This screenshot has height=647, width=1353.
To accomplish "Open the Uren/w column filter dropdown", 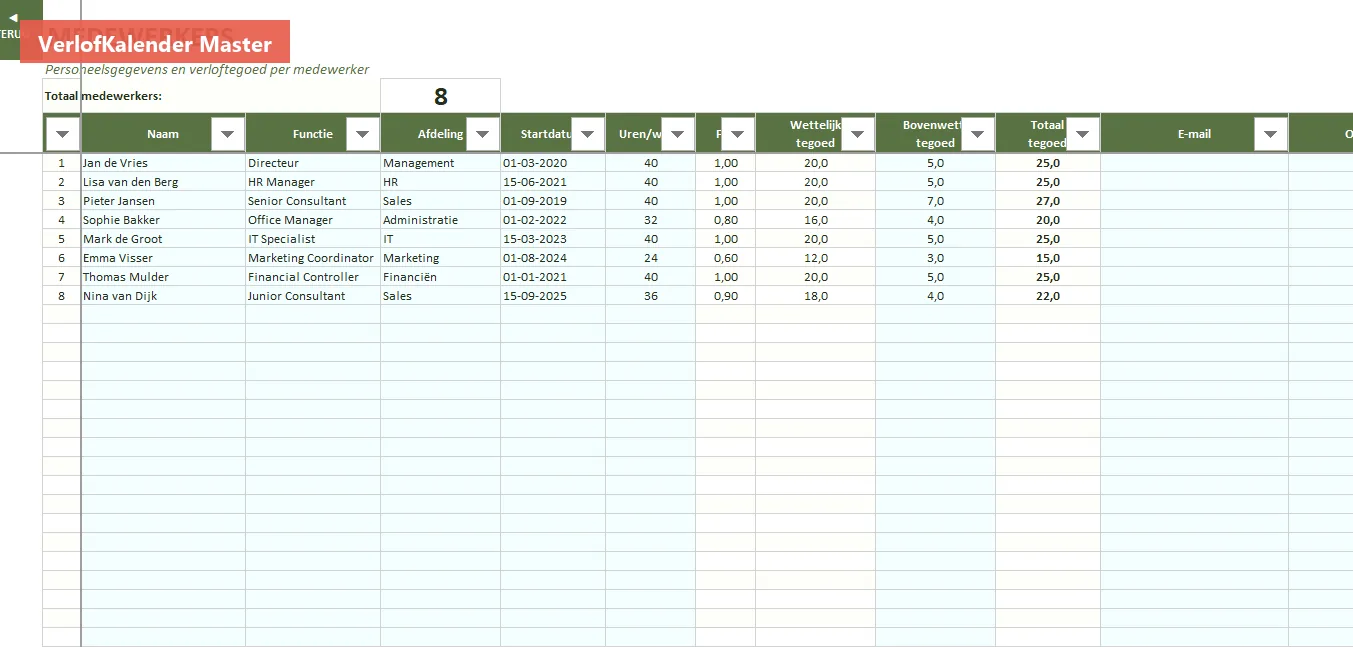I will tap(678, 133).
